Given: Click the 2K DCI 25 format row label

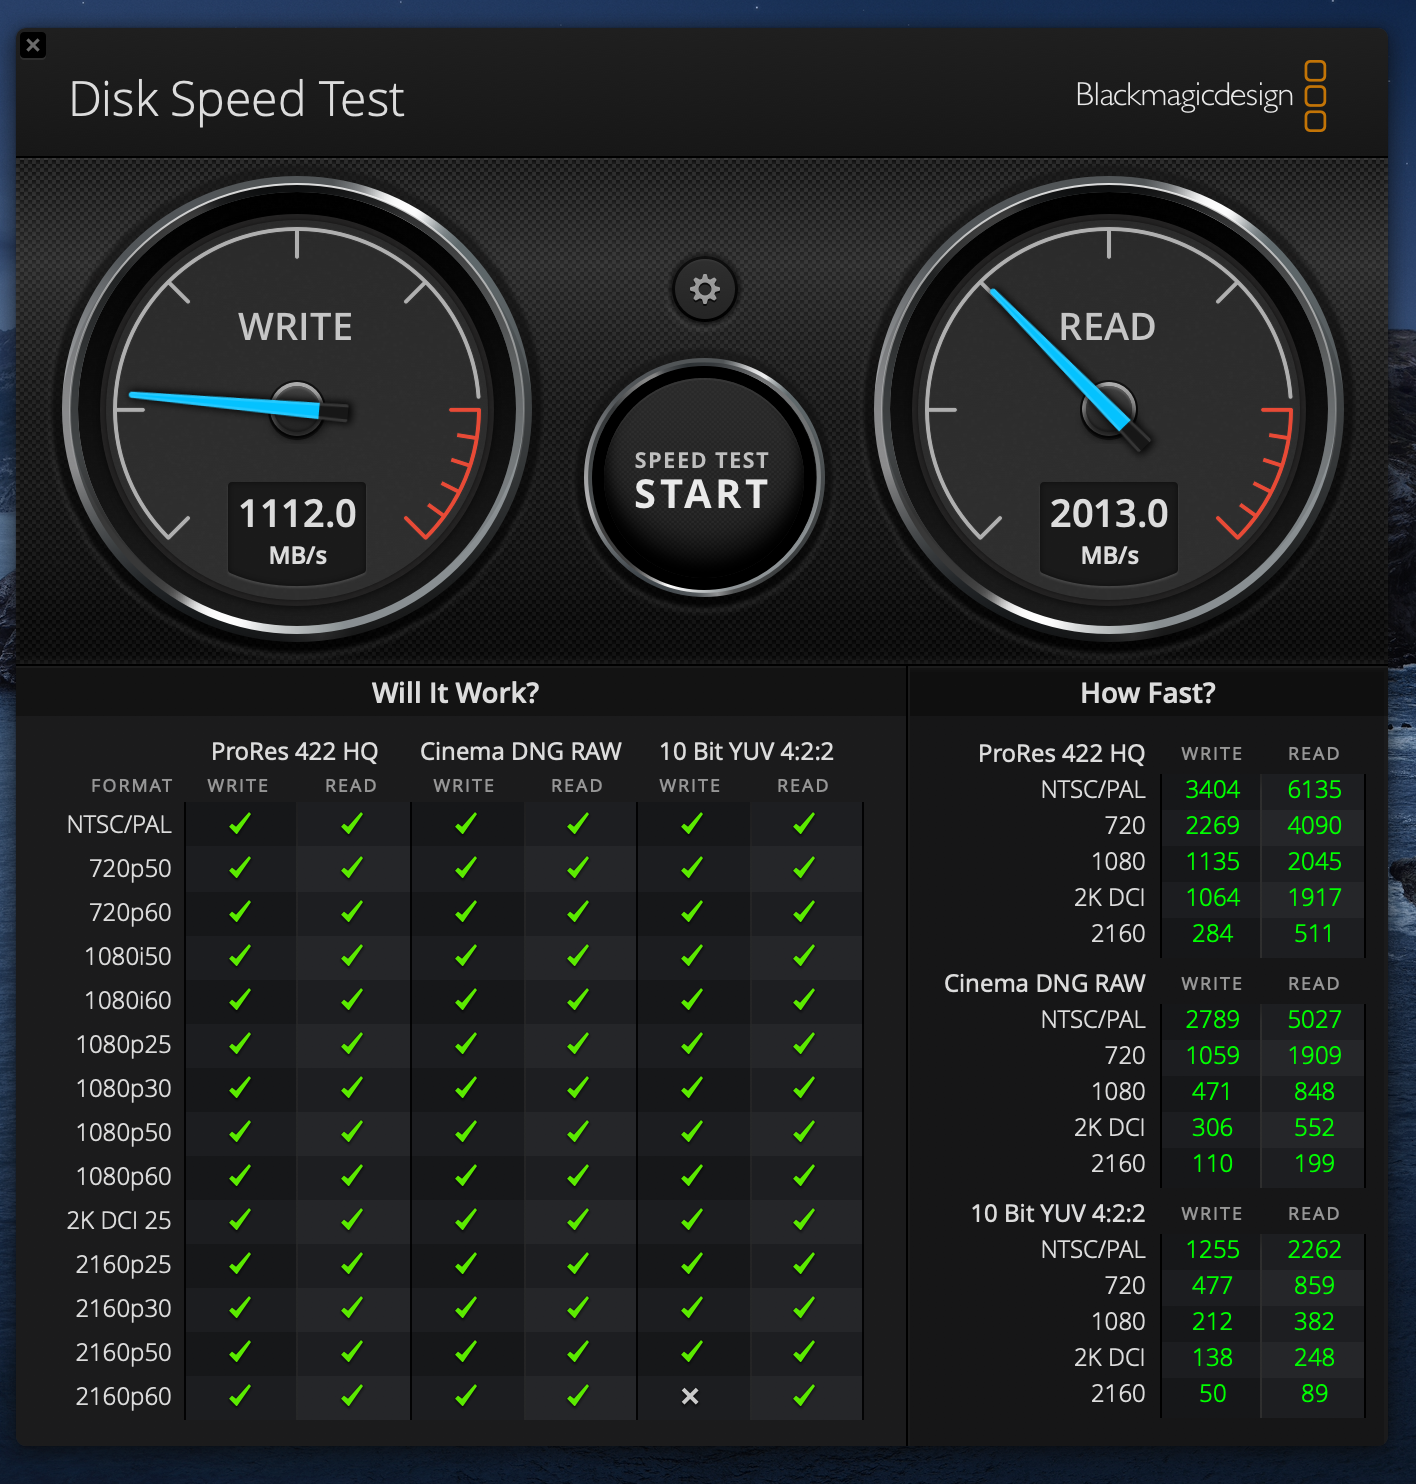Looking at the screenshot, I should point(119,1220).
